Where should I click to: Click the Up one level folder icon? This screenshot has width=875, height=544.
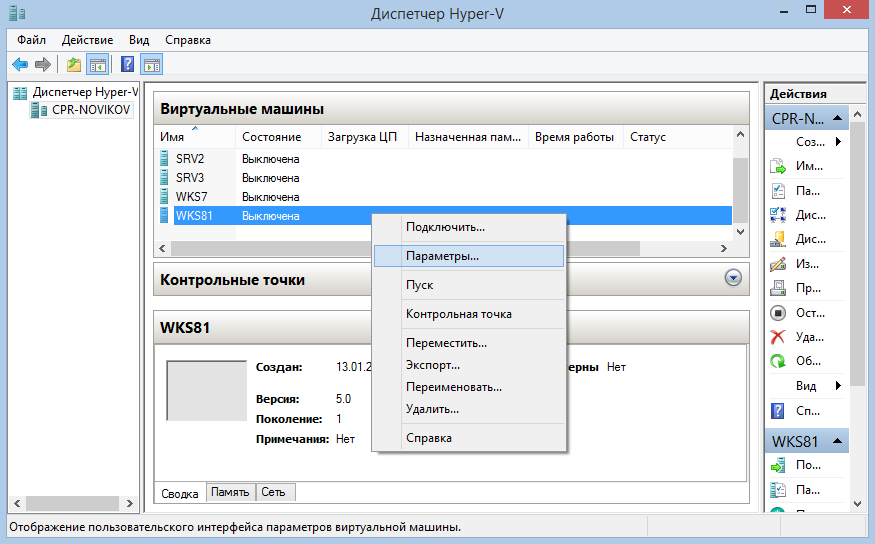(x=73, y=65)
